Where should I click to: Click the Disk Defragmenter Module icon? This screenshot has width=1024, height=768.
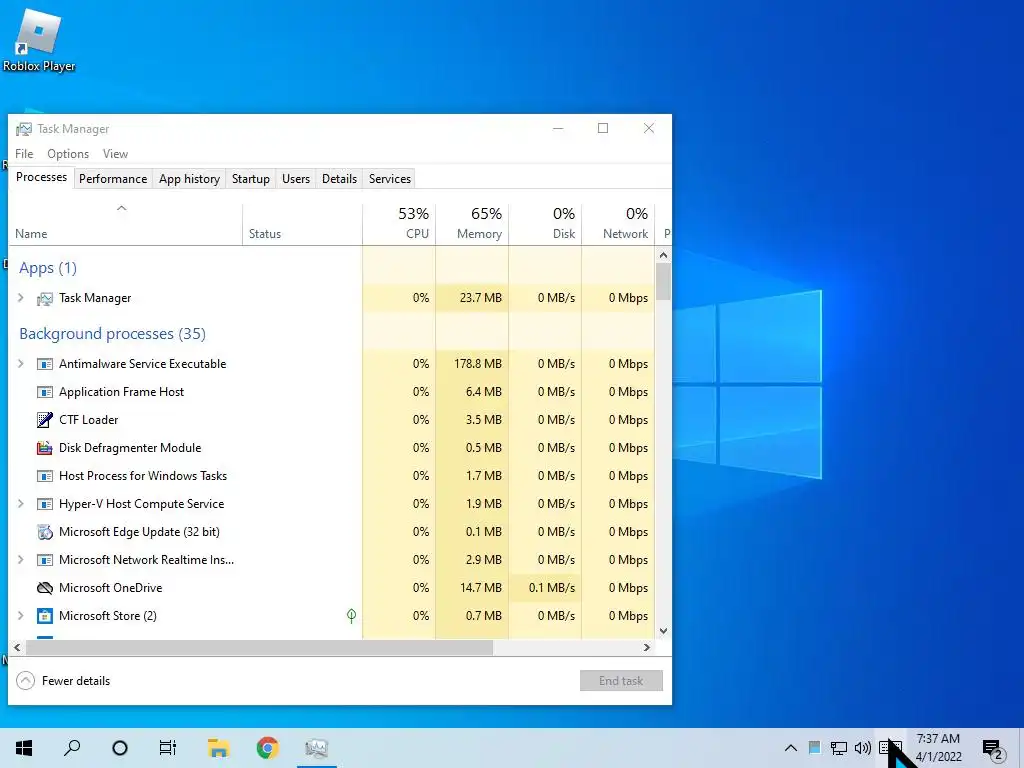(x=44, y=448)
